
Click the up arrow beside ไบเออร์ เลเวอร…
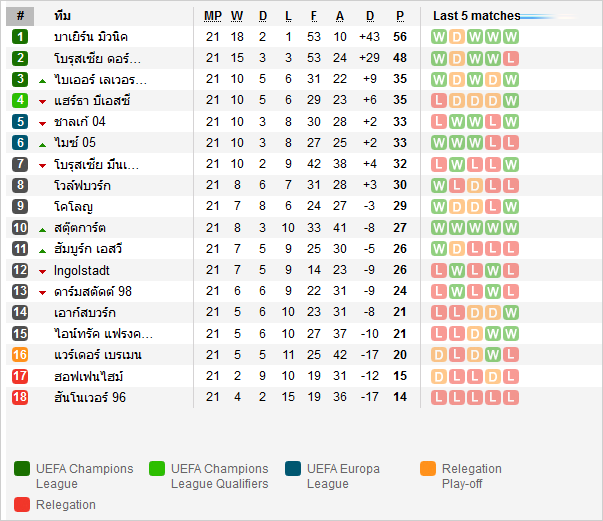(42, 80)
